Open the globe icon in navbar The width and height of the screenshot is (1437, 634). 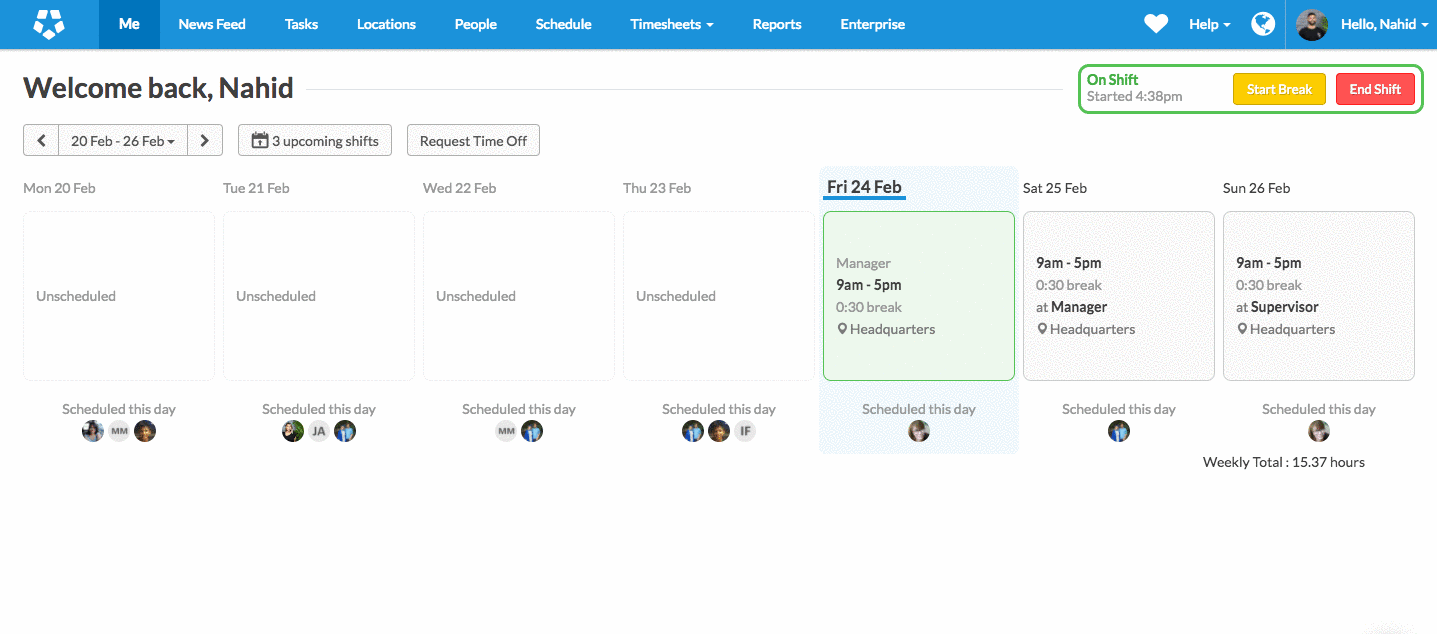click(1262, 24)
